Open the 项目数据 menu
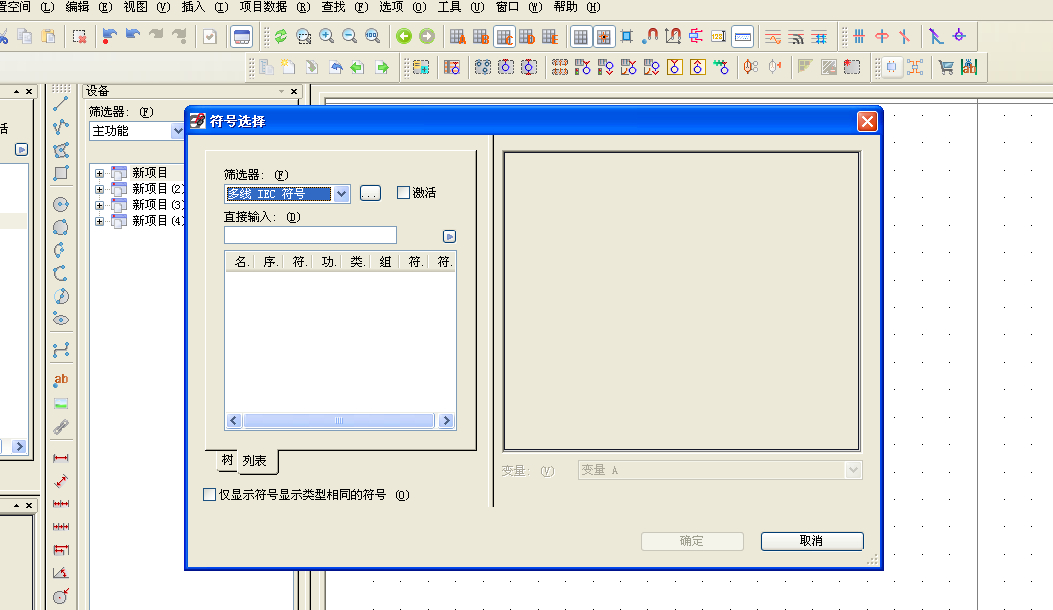Viewport: 1053px width, 610px height. (x=275, y=7)
